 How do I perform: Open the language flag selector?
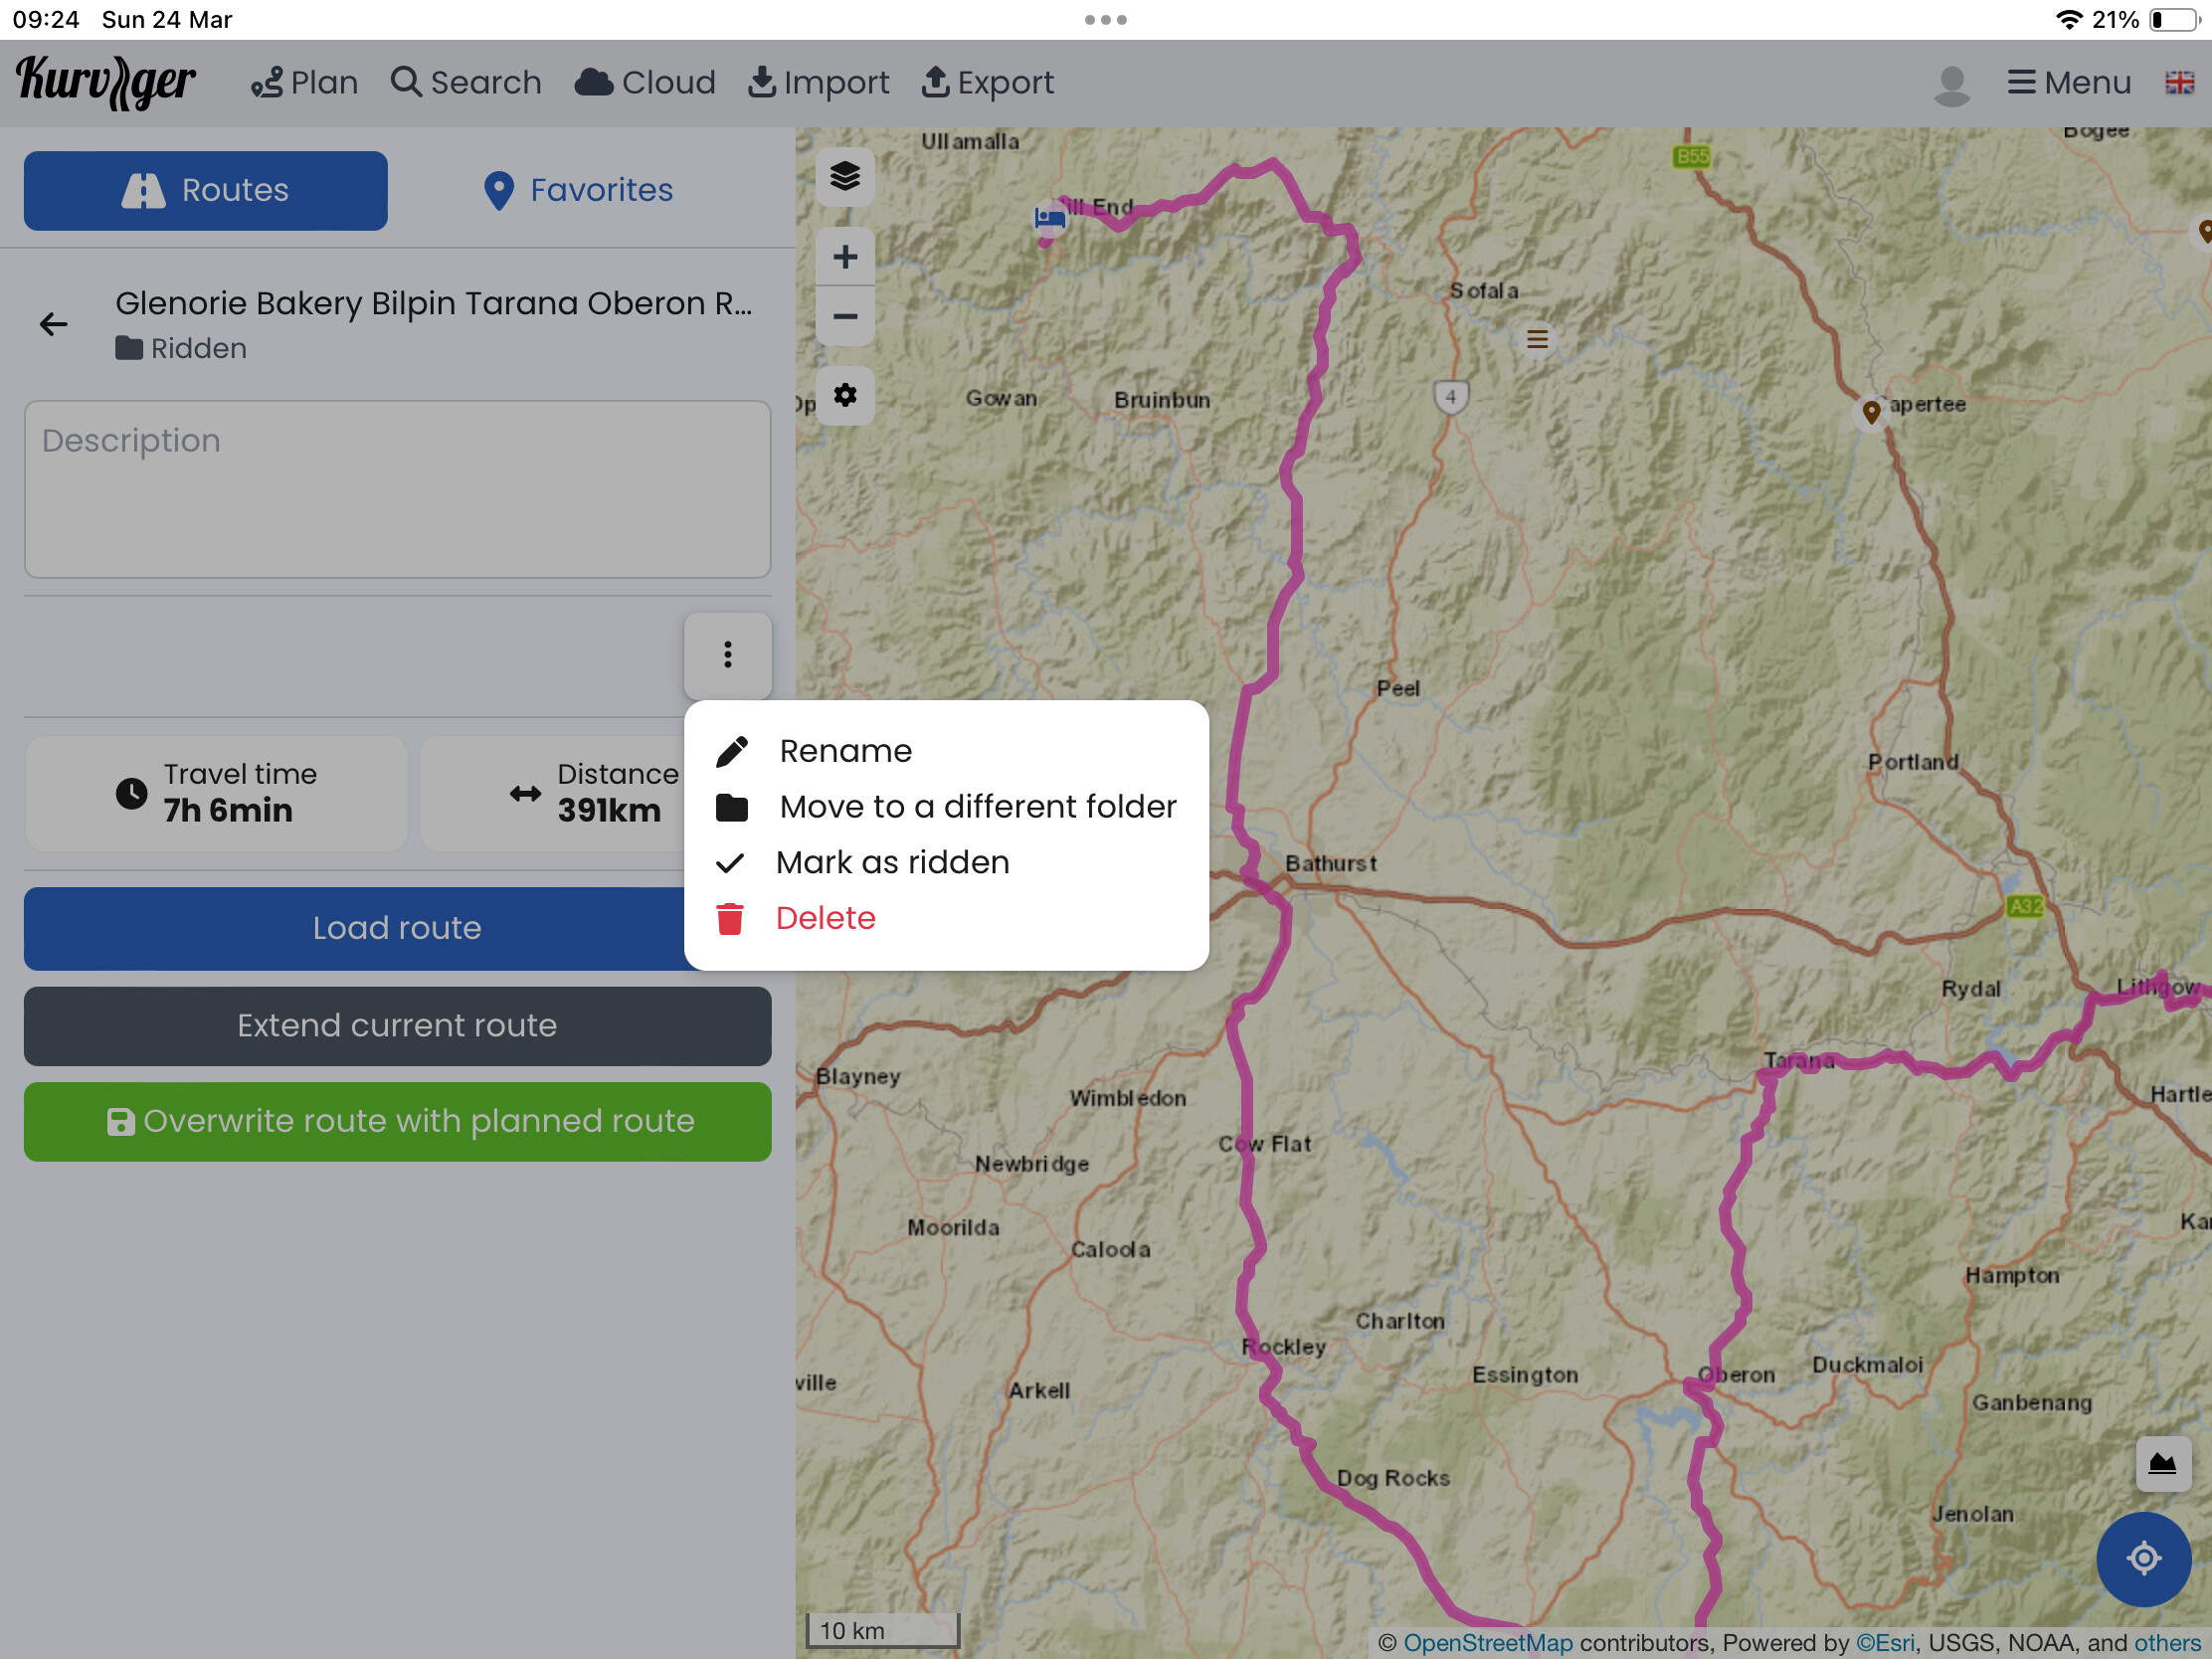tap(2179, 83)
